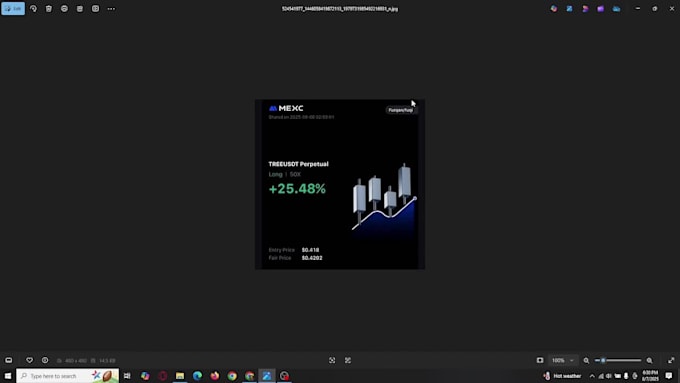
Task: Open the 100% zoom level dropdown
Action: click(x=563, y=360)
